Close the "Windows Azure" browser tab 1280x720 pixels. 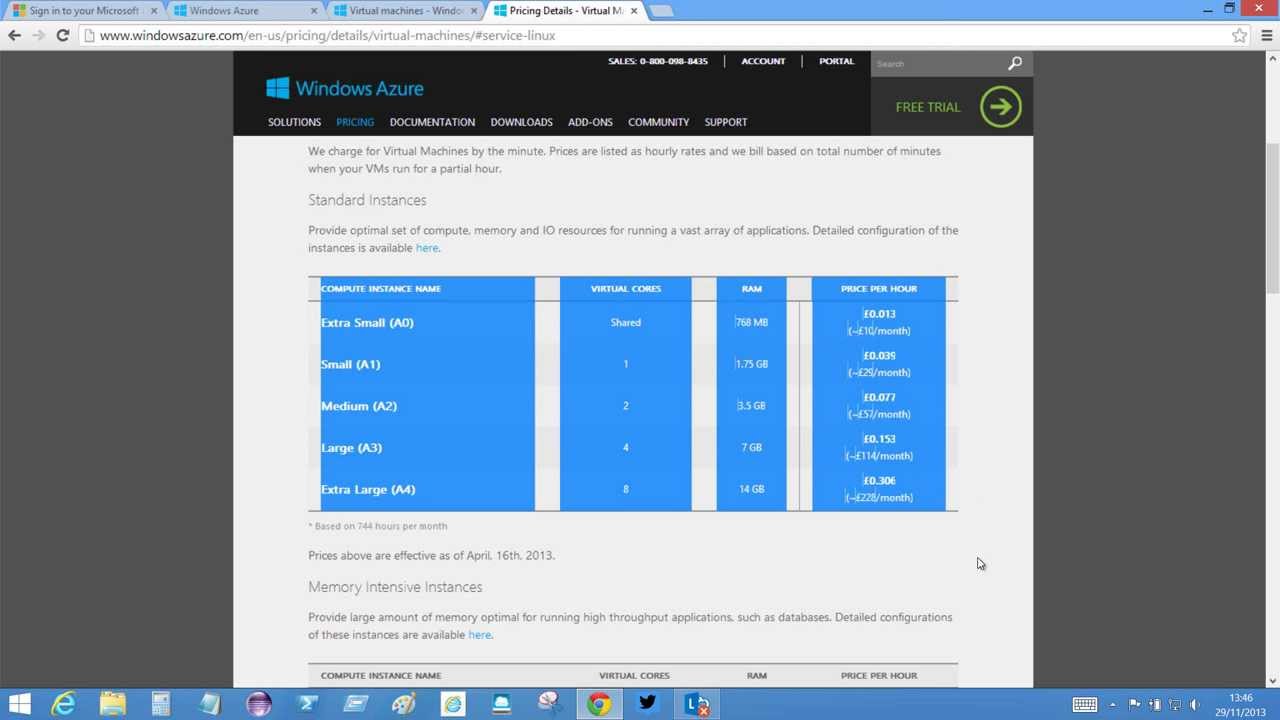coord(314,10)
